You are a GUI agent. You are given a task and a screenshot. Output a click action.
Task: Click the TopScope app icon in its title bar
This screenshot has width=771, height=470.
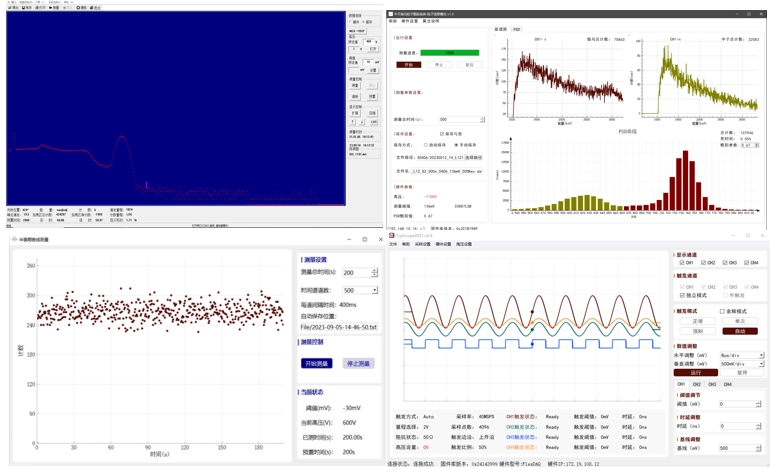[391, 235]
